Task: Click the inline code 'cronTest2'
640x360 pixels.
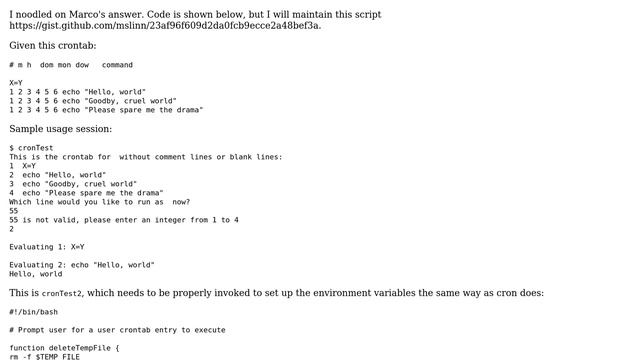Action: (62, 293)
